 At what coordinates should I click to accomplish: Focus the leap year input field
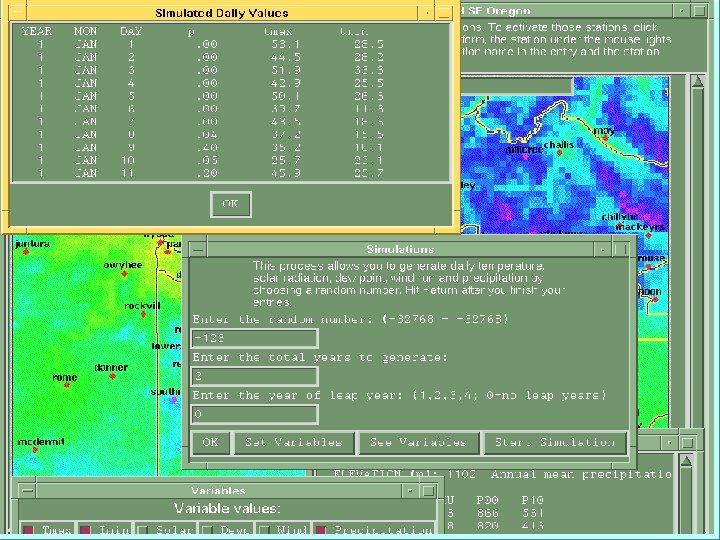tap(254, 414)
